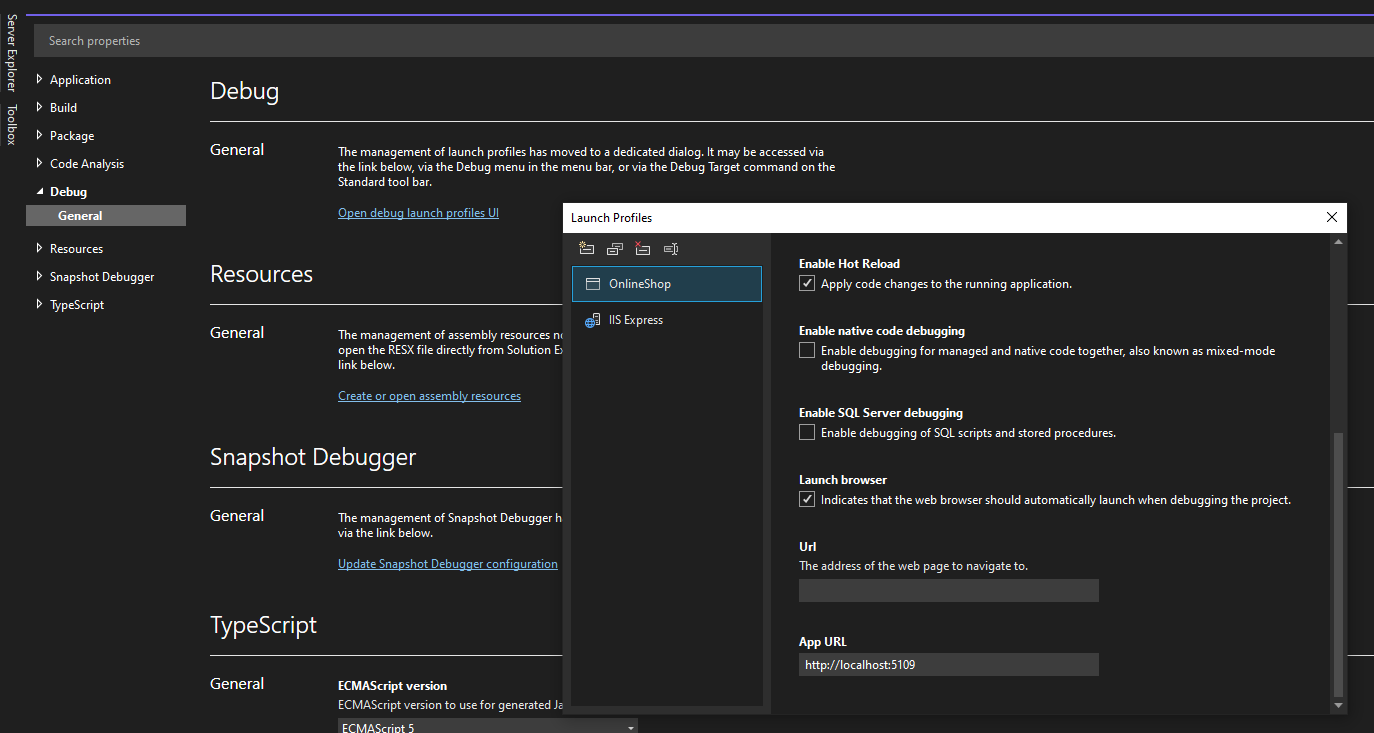Select the OnlineShop profile window icon
The width and height of the screenshot is (1374, 733).
(593, 284)
